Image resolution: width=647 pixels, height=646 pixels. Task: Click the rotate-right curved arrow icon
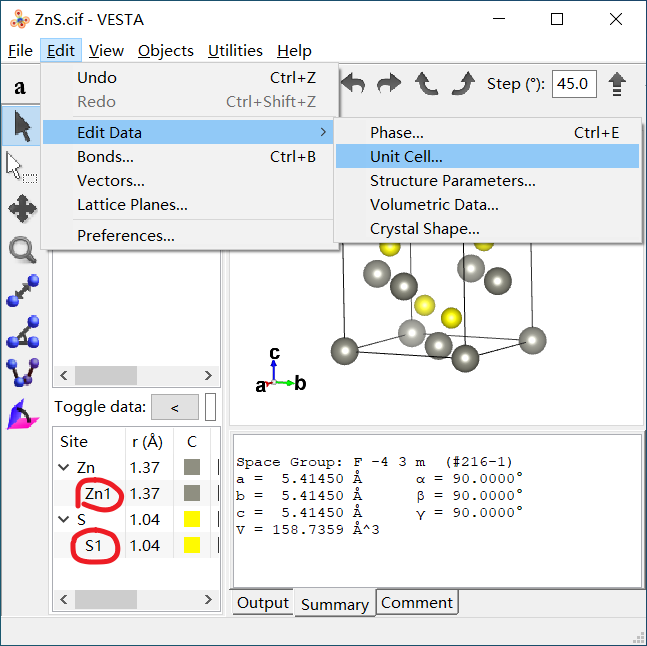(x=389, y=84)
